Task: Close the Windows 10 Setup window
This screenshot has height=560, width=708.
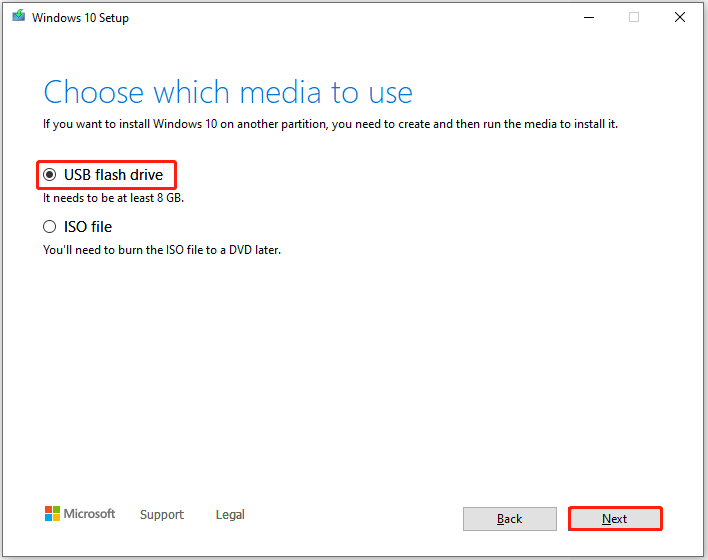Action: pos(680,17)
